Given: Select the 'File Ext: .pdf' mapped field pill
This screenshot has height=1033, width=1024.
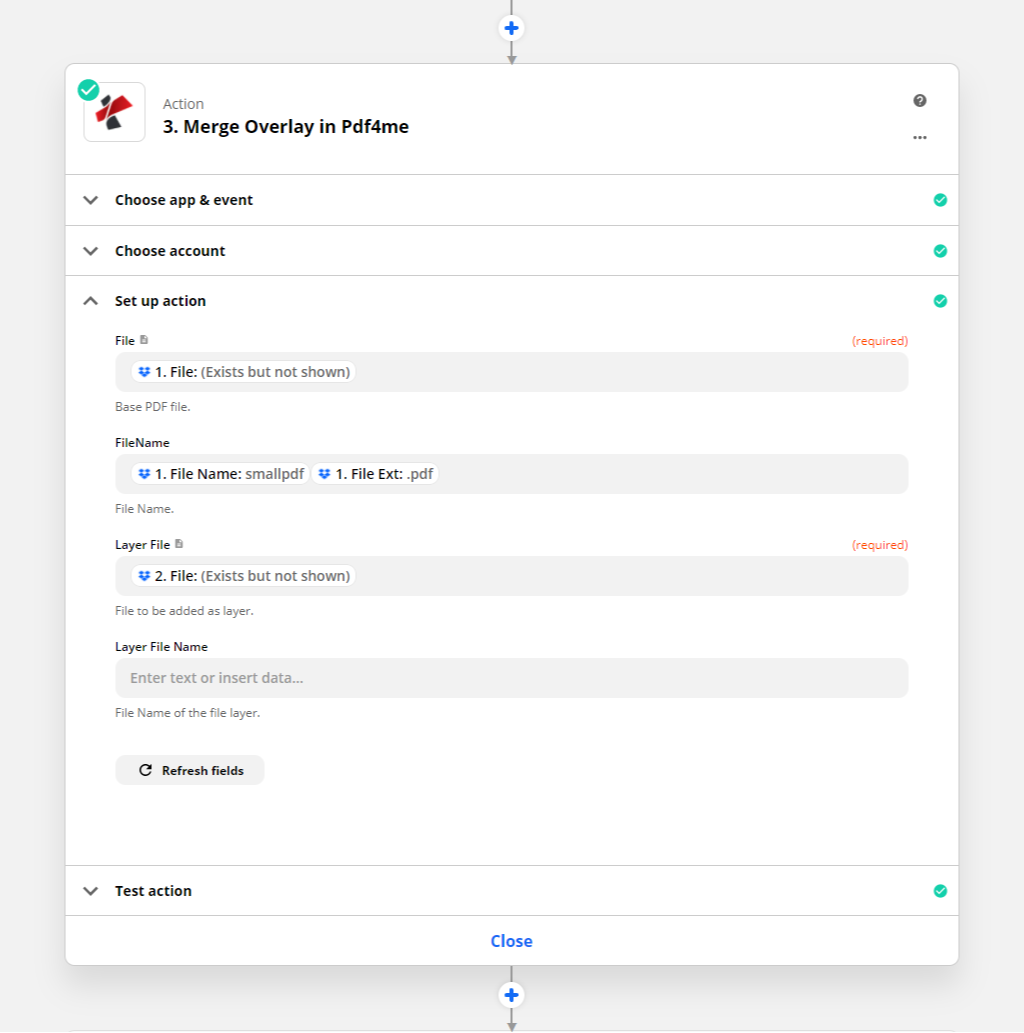Looking at the screenshot, I should point(377,473).
